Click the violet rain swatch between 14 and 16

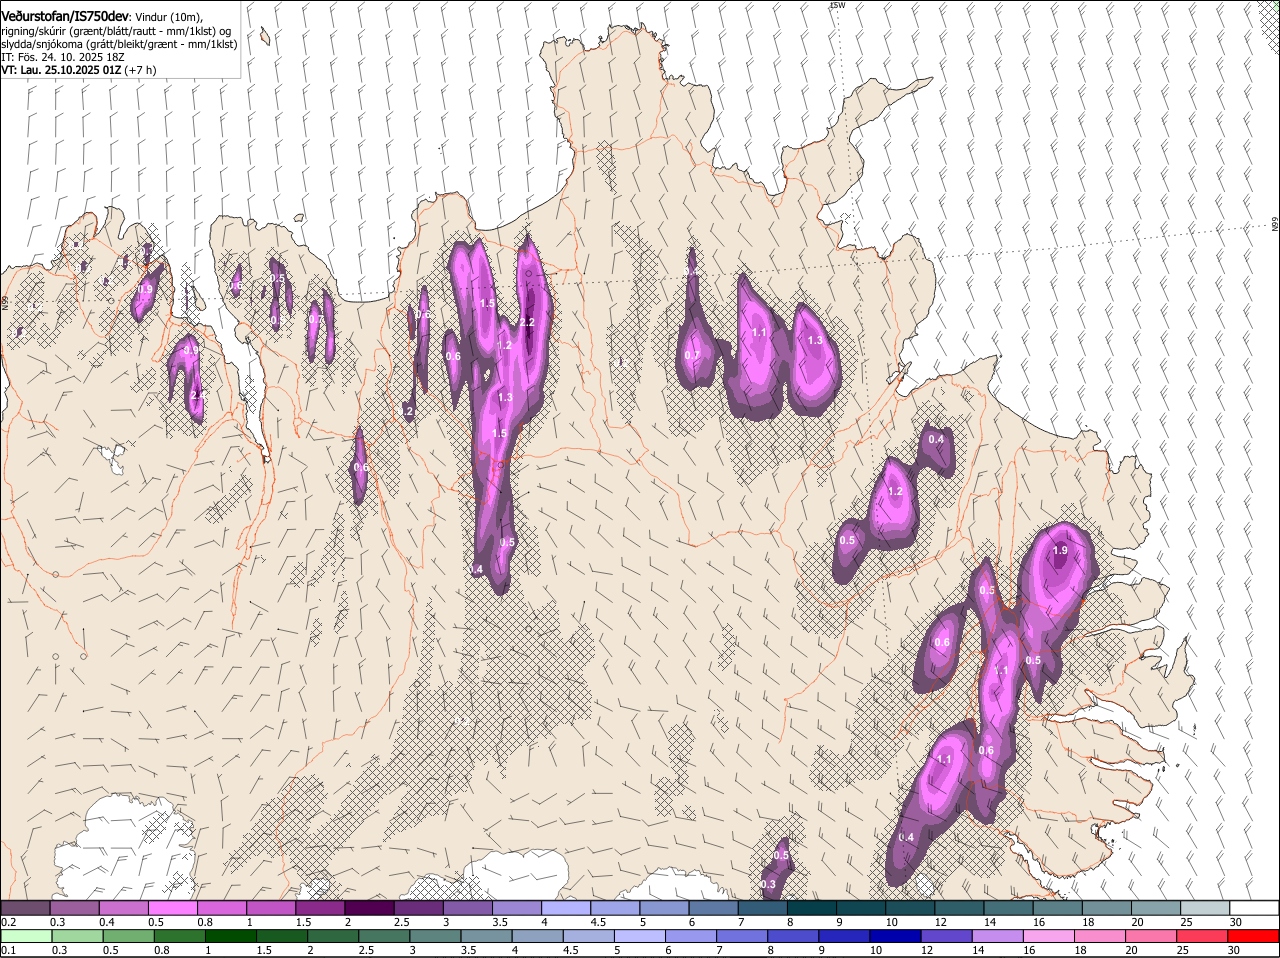[997, 936]
